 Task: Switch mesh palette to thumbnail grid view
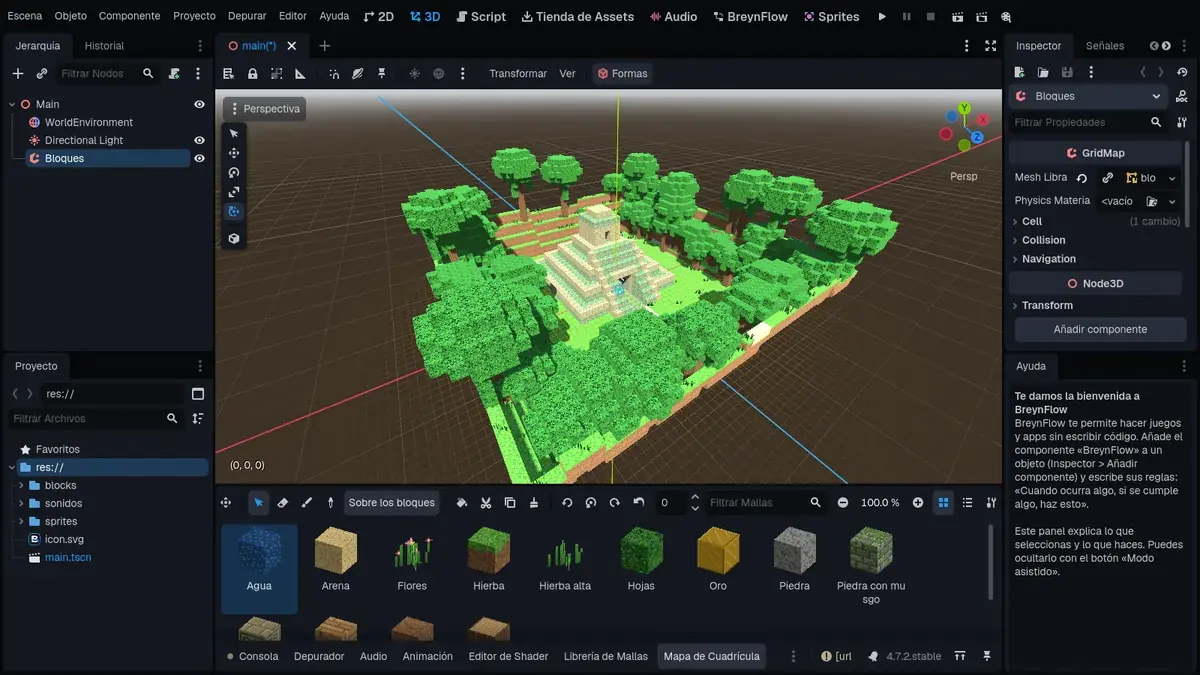pos(943,503)
